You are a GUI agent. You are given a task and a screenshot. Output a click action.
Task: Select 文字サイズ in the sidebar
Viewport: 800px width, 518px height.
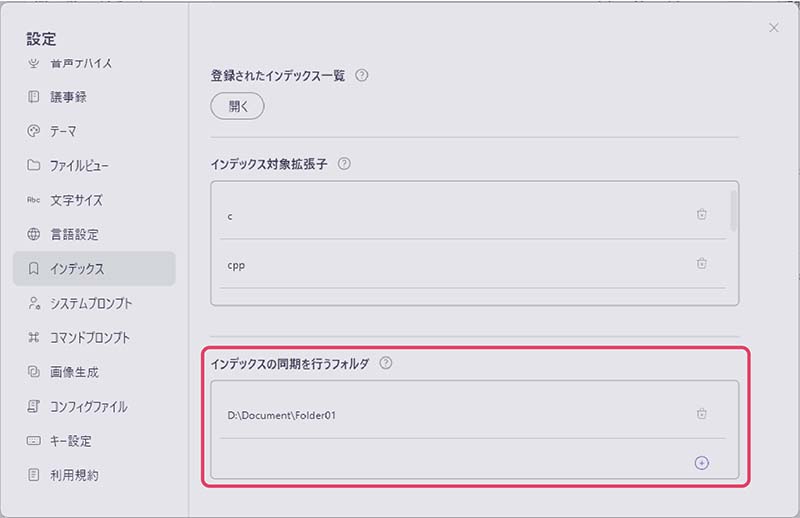[x=76, y=200]
